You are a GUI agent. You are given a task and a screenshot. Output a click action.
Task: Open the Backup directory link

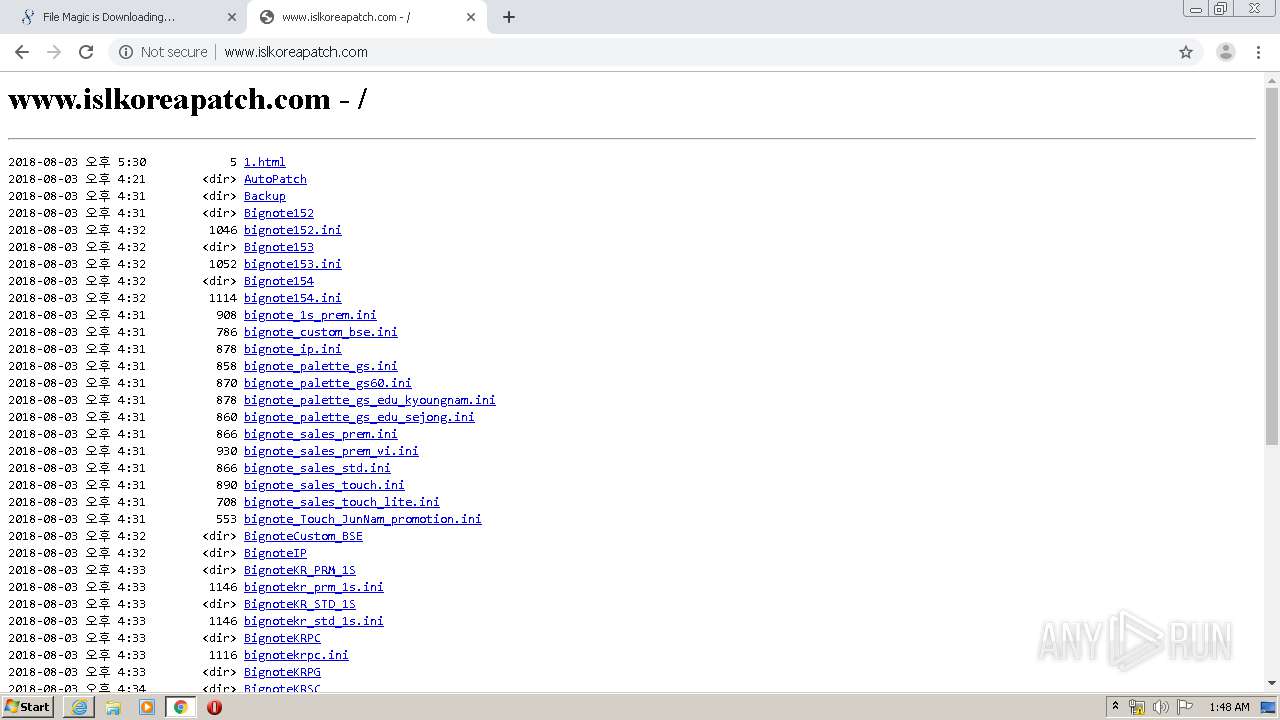click(x=265, y=196)
